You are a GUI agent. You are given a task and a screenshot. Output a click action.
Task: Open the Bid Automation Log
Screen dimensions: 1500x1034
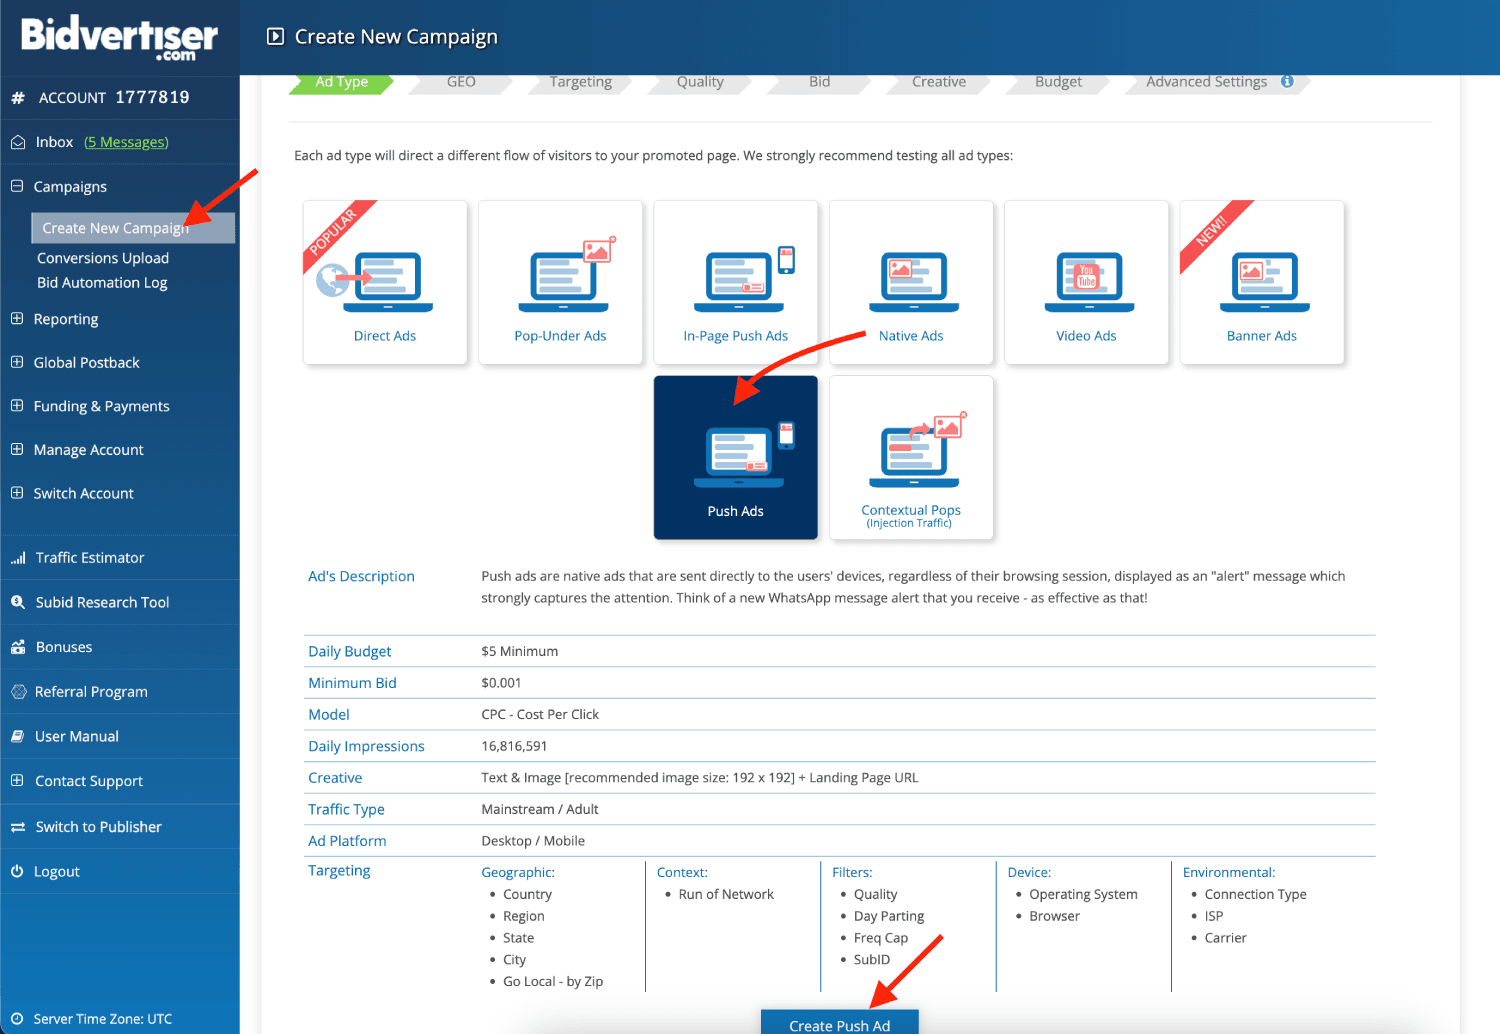(x=102, y=283)
